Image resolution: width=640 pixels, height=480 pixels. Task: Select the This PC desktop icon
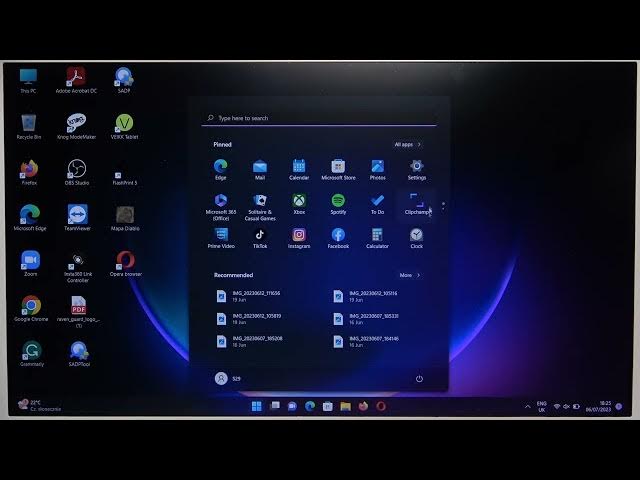(x=28, y=80)
